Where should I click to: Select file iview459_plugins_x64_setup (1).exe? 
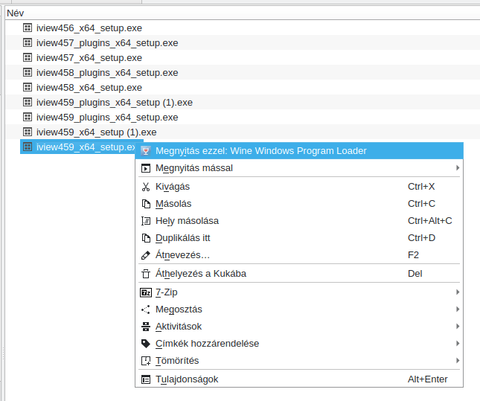tap(114, 102)
